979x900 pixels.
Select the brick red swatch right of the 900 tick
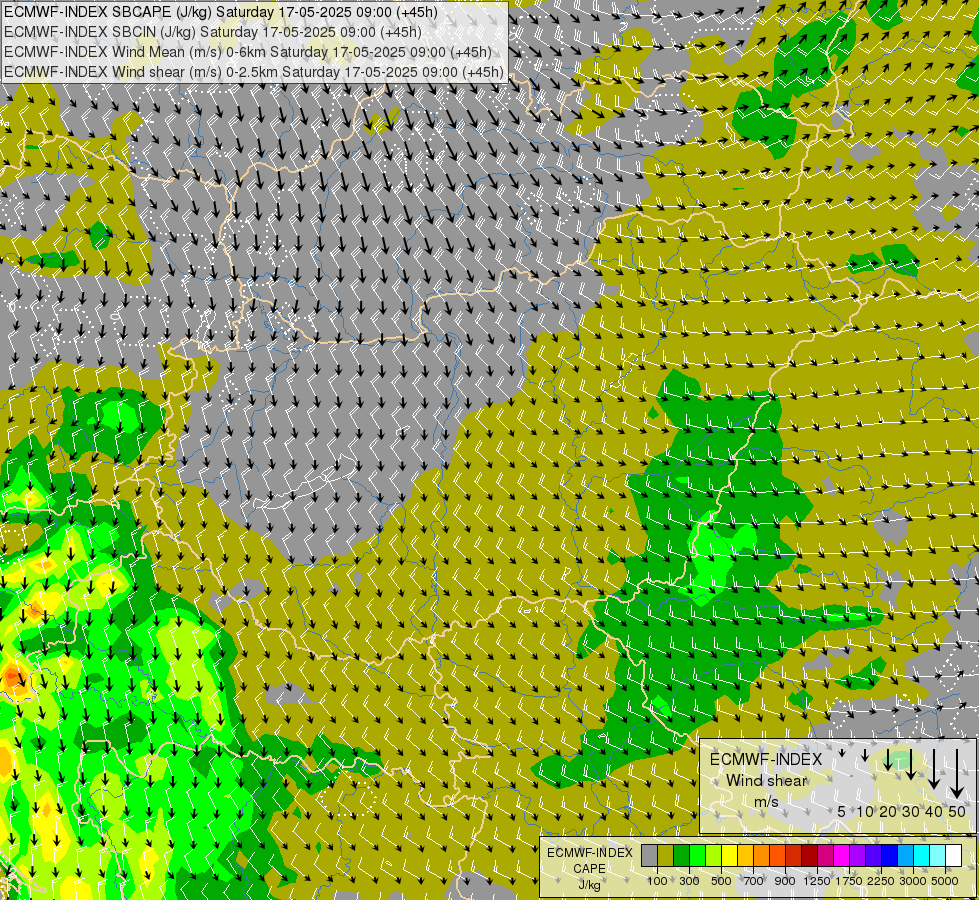pos(794,856)
